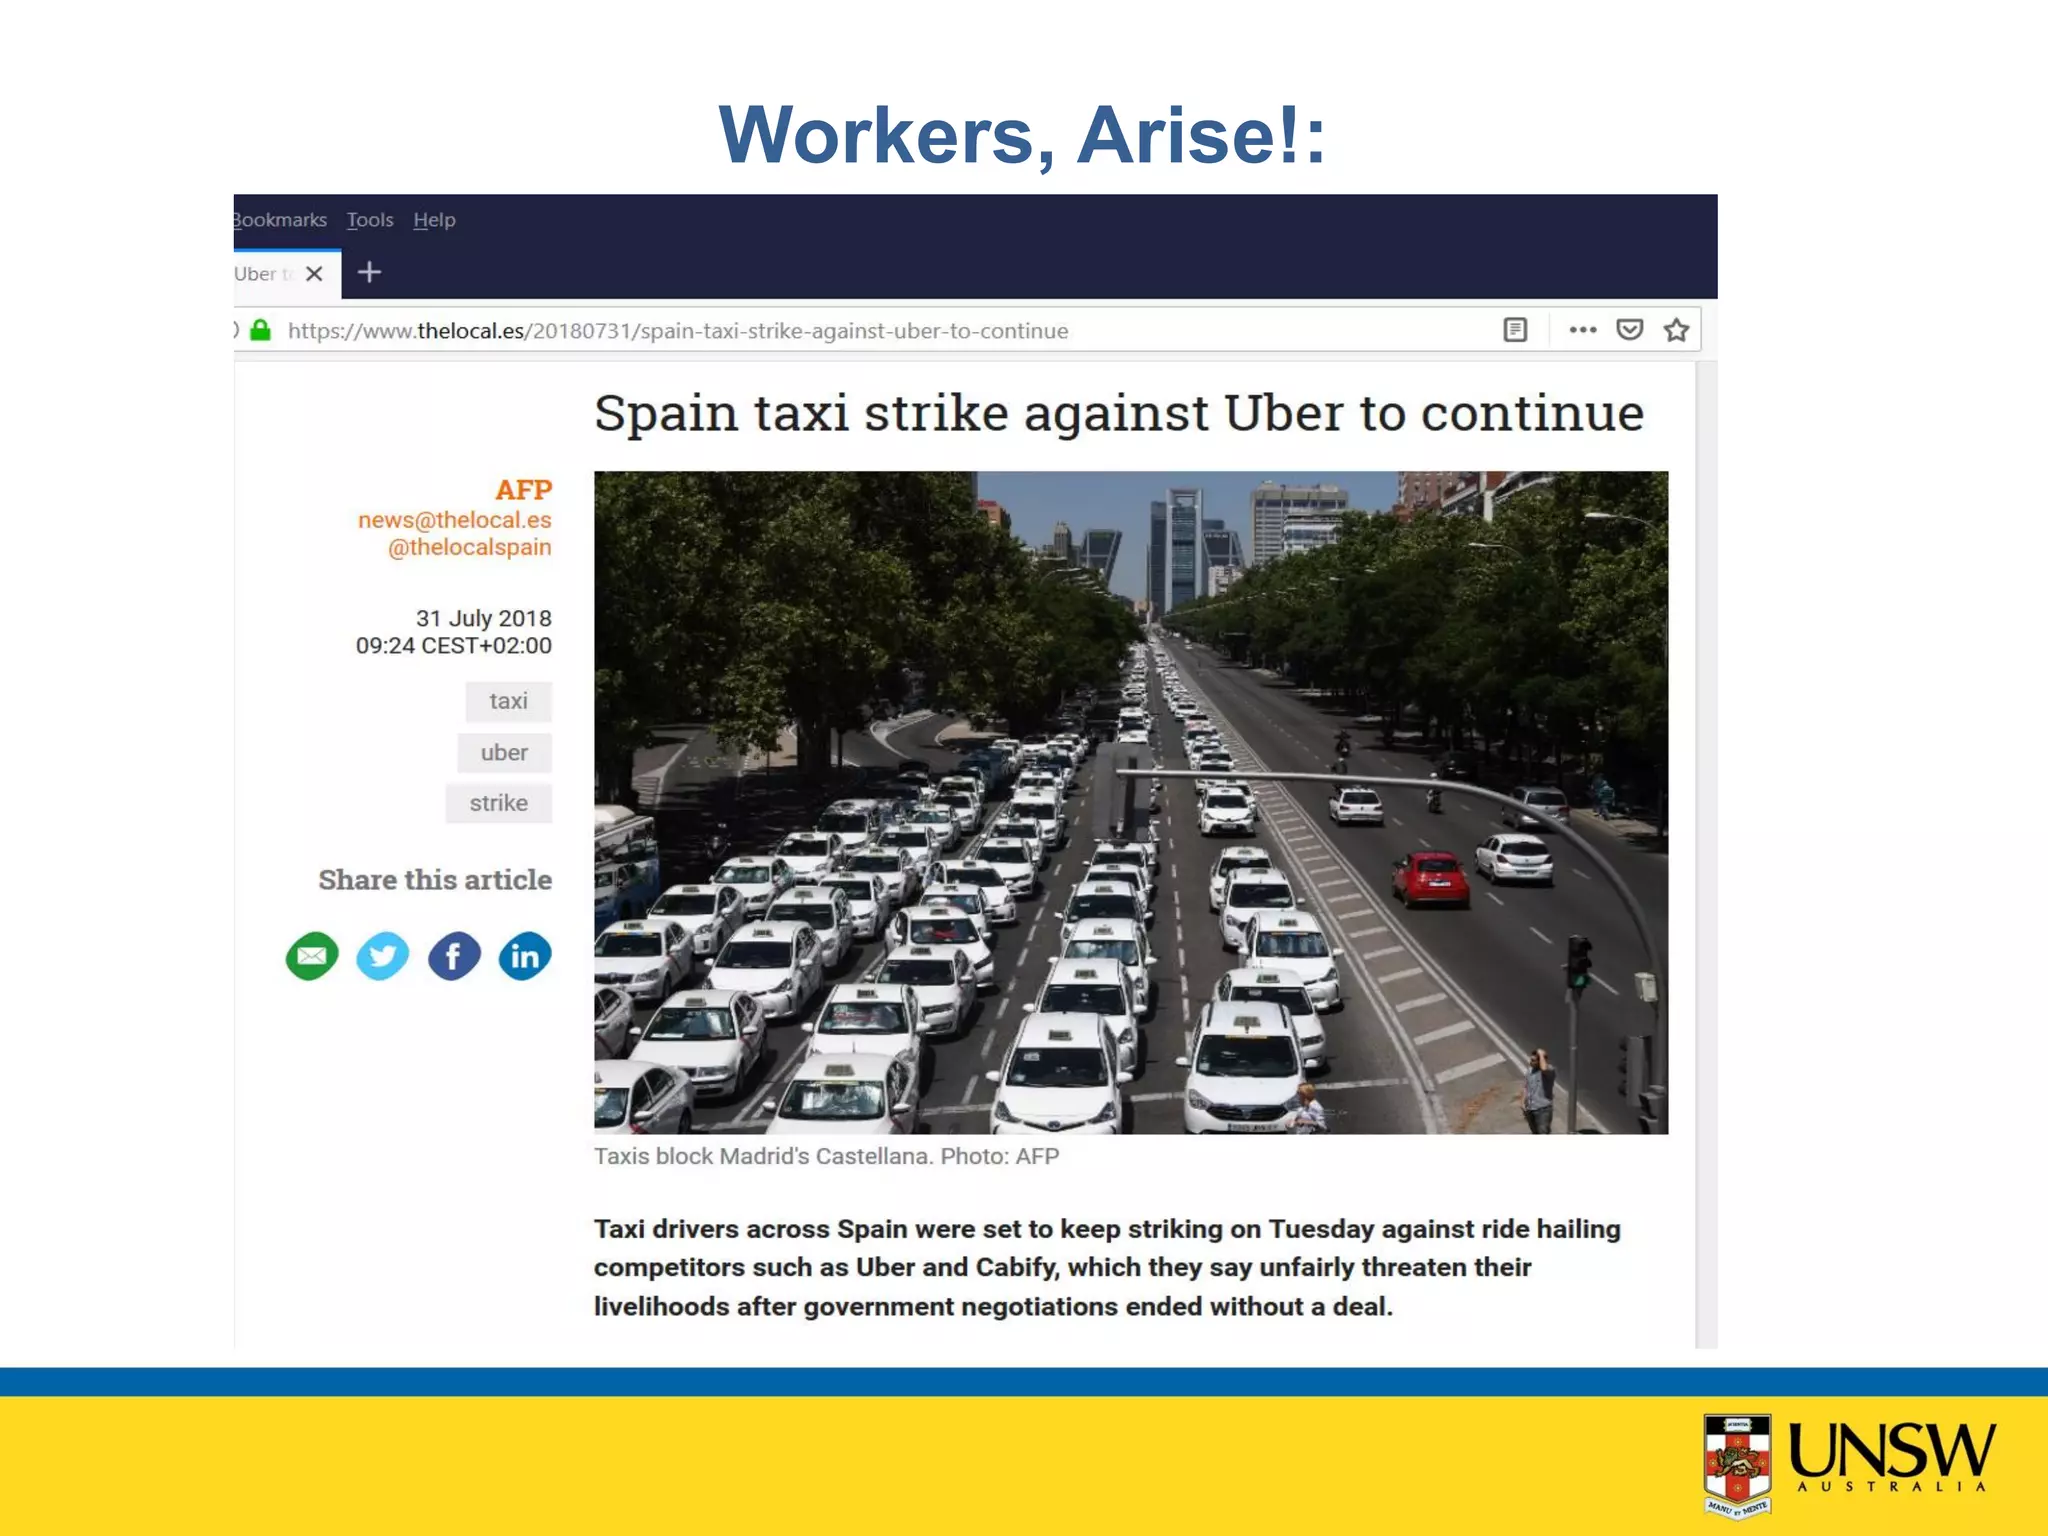Image resolution: width=2048 pixels, height=1536 pixels.
Task: Click the page vertical scrollbar
Action: click(1707, 855)
